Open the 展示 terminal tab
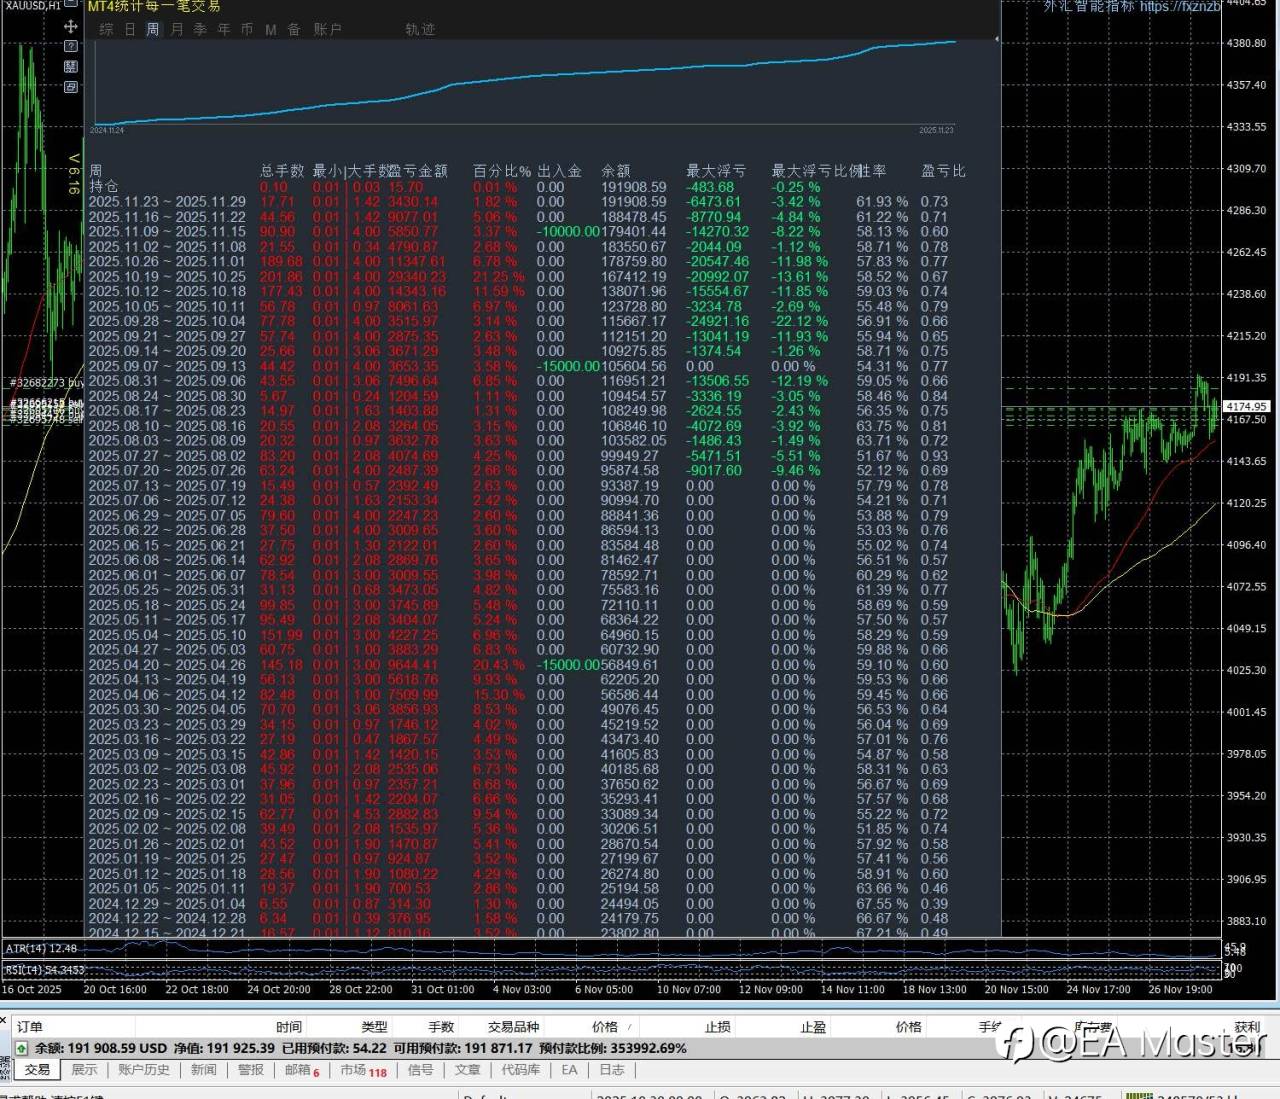The width and height of the screenshot is (1280, 1099). [84, 1070]
